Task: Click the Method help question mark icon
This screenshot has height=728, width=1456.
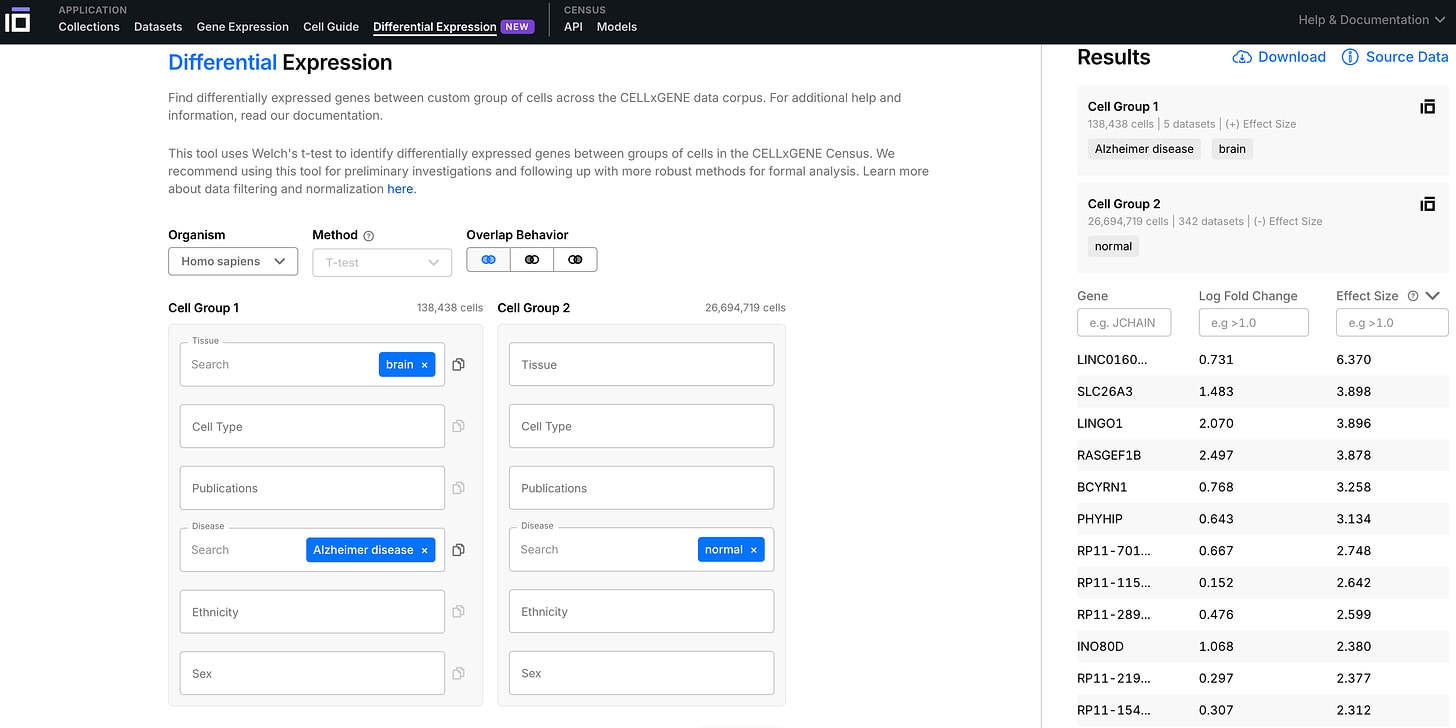Action: (x=369, y=236)
